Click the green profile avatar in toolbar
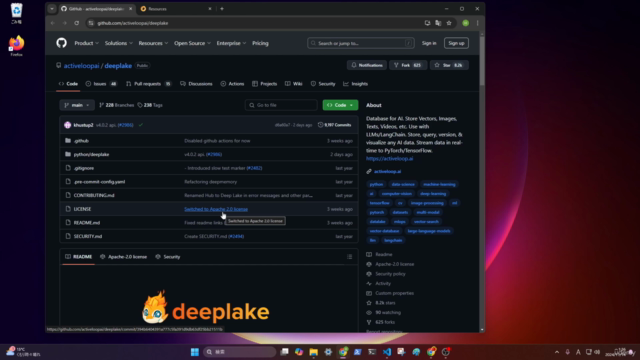The width and height of the screenshot is (640, 360). (465, 23)
